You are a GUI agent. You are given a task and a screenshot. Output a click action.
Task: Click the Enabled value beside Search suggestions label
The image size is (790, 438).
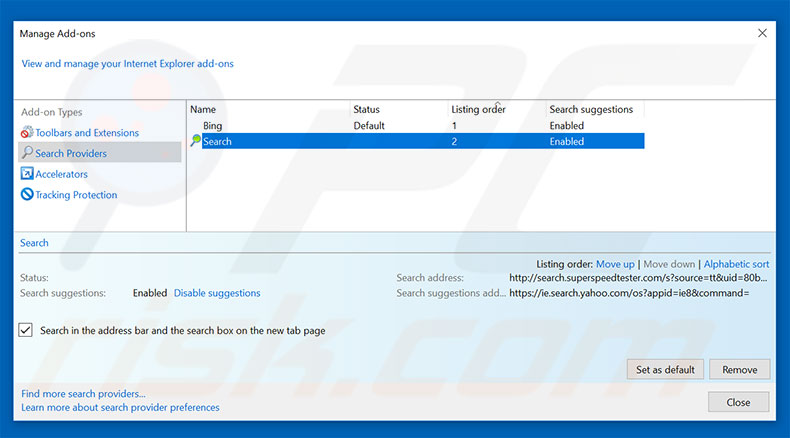click(150, 293)
